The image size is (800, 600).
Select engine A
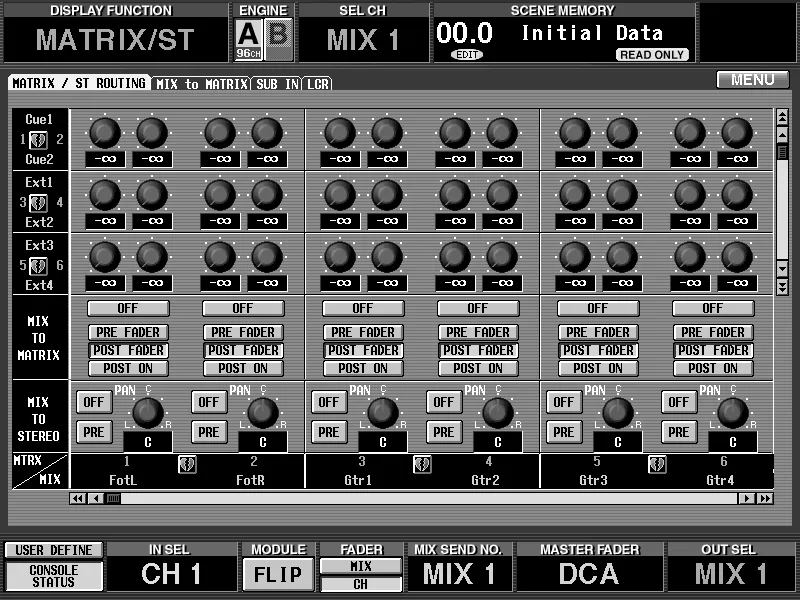[248, 39]
